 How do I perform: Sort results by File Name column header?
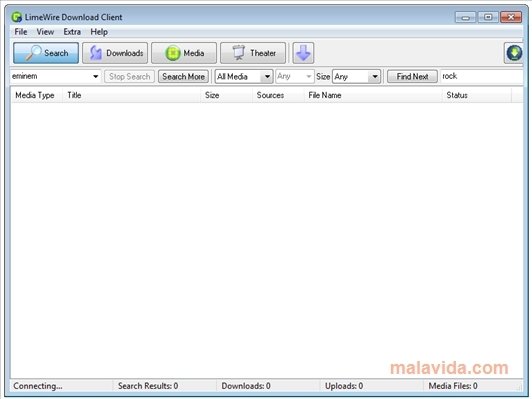click(373, 95)
